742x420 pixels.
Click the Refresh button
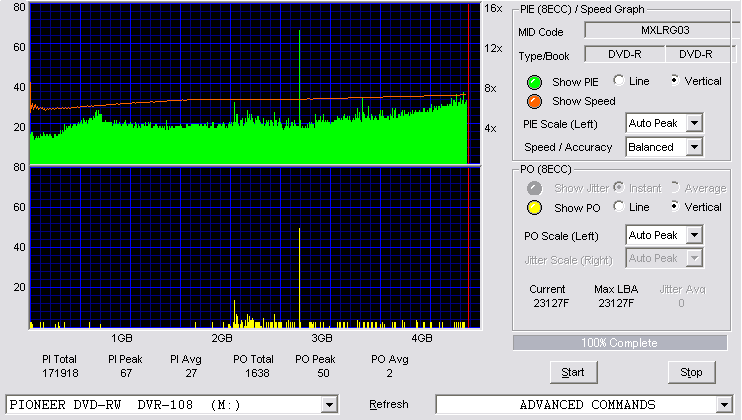(x=389, y=404)
